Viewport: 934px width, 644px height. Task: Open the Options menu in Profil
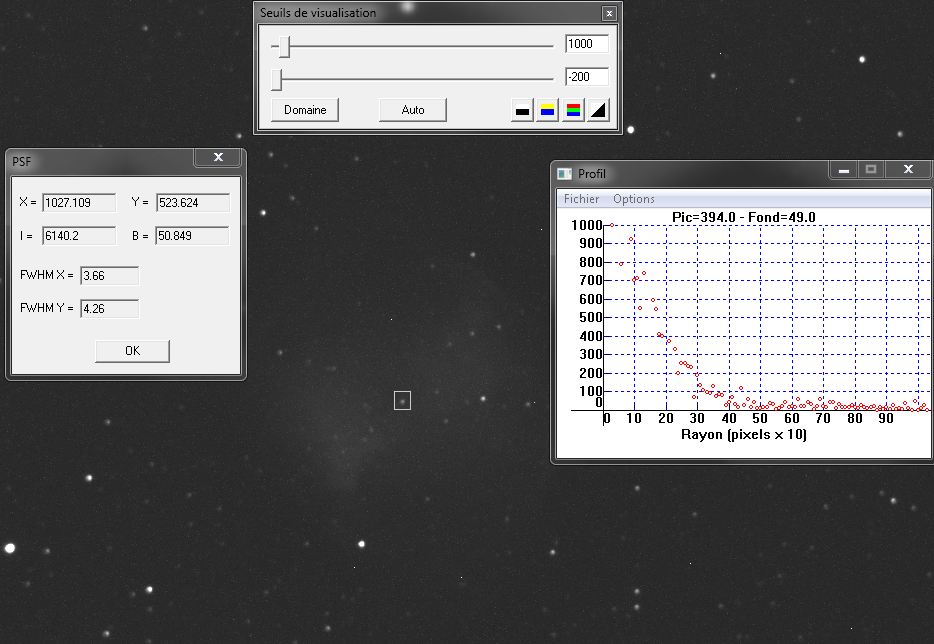click(x=634, y=199)
